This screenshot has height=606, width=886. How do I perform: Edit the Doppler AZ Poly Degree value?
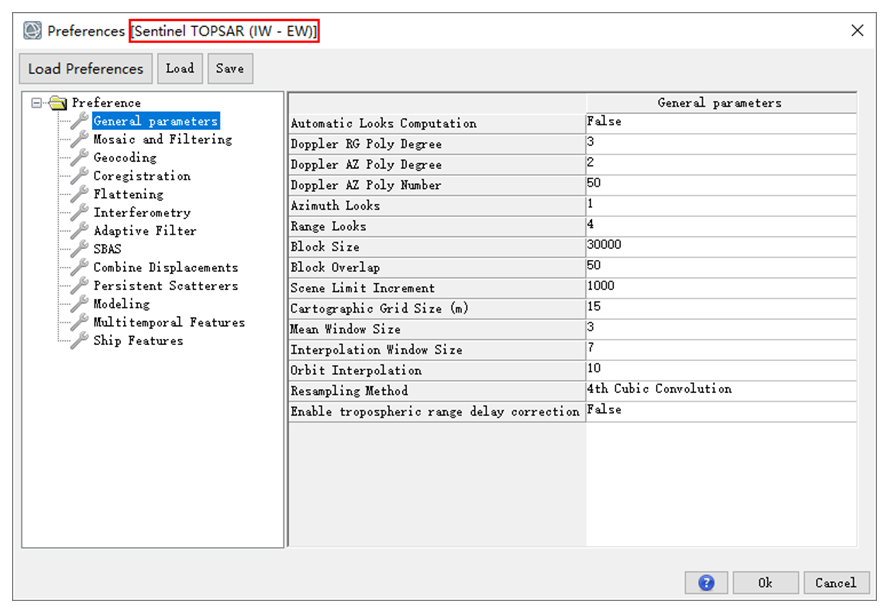(x=721, y=164)
